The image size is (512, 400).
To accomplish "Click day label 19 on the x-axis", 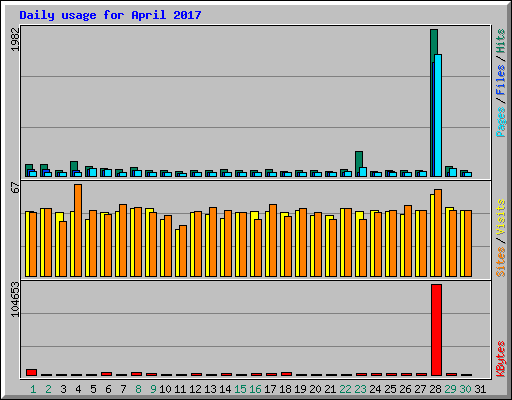I will point(300,389).
